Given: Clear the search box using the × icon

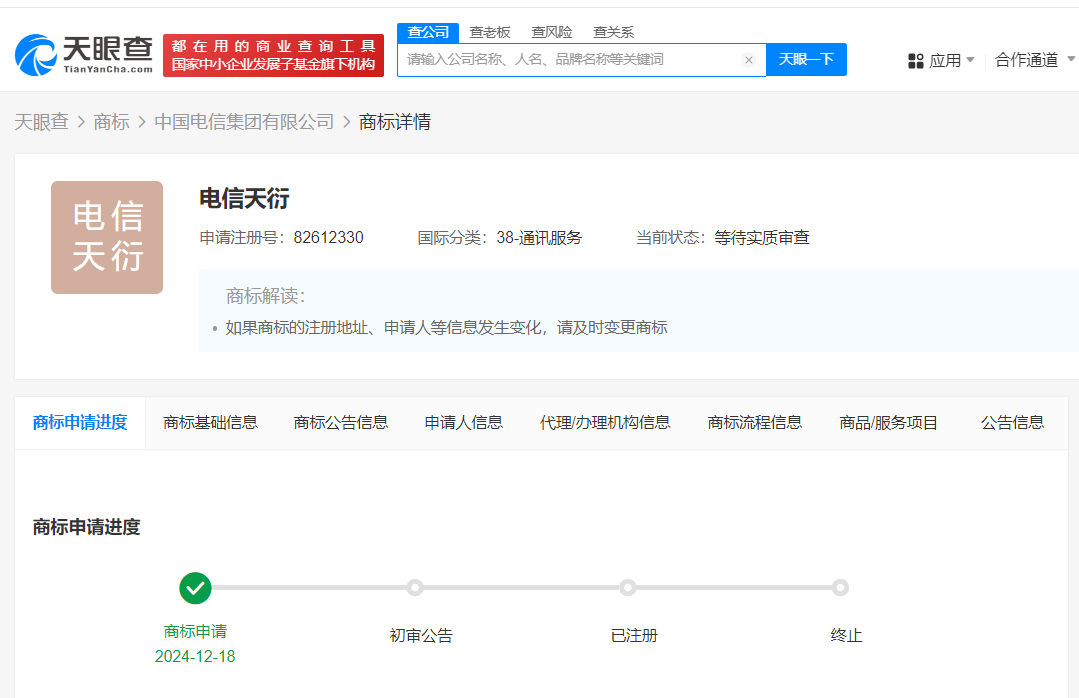Looking at the screenshot, I should pos(749,60).
